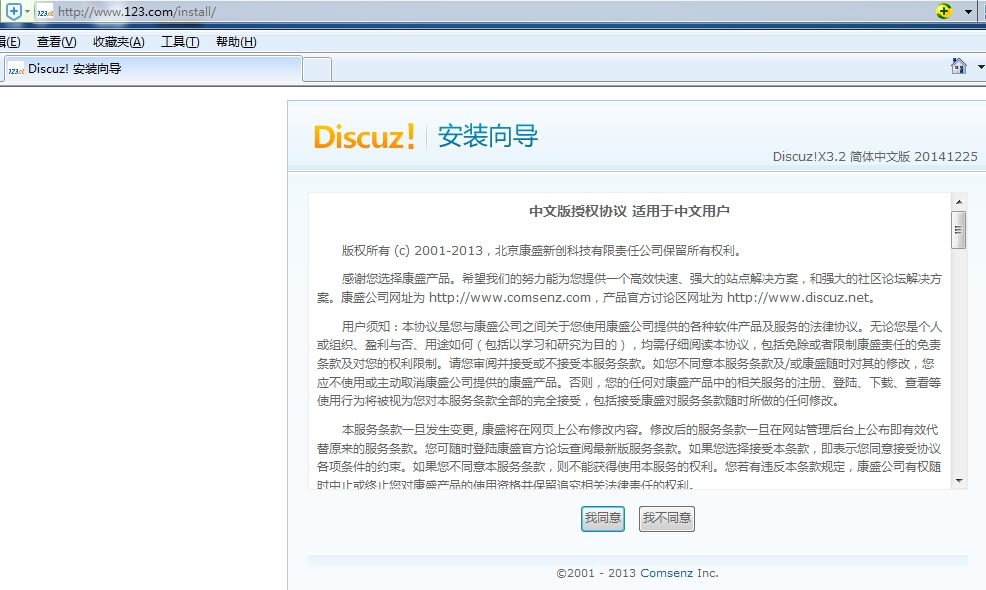Click the 我同意 button
Viewport: 986px width, 590px height.
(602, 518)
